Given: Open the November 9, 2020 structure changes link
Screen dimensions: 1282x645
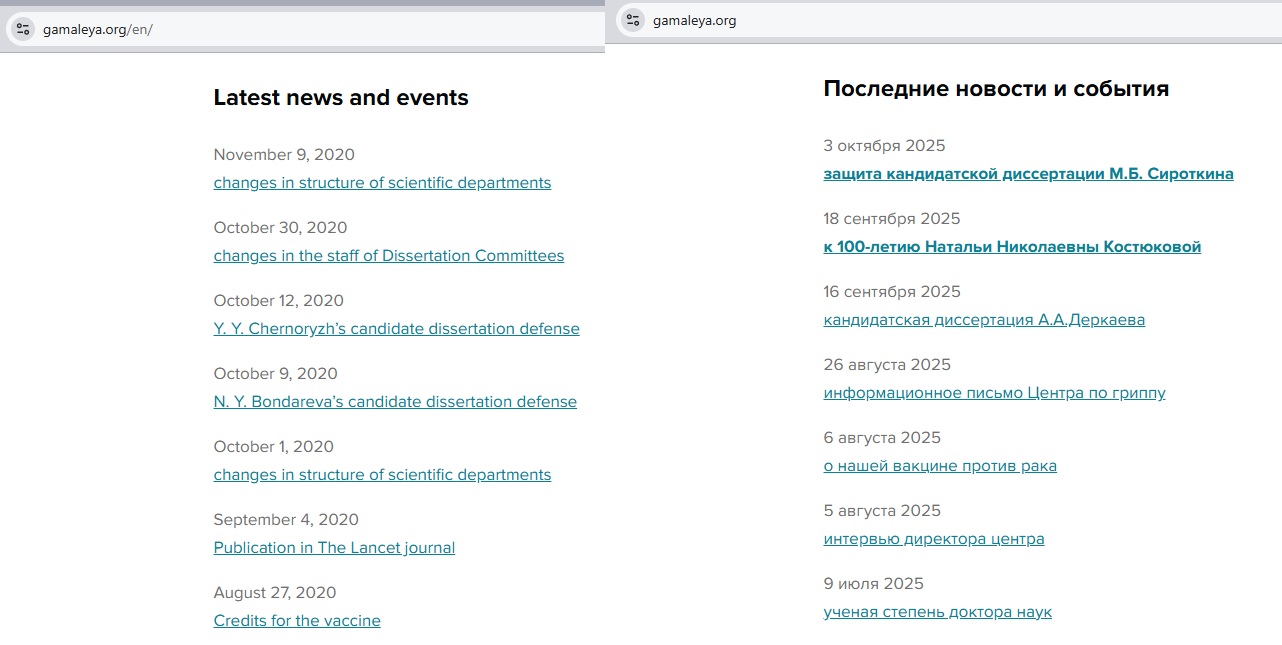Looking at the screenshot, I should pos(382,183).
